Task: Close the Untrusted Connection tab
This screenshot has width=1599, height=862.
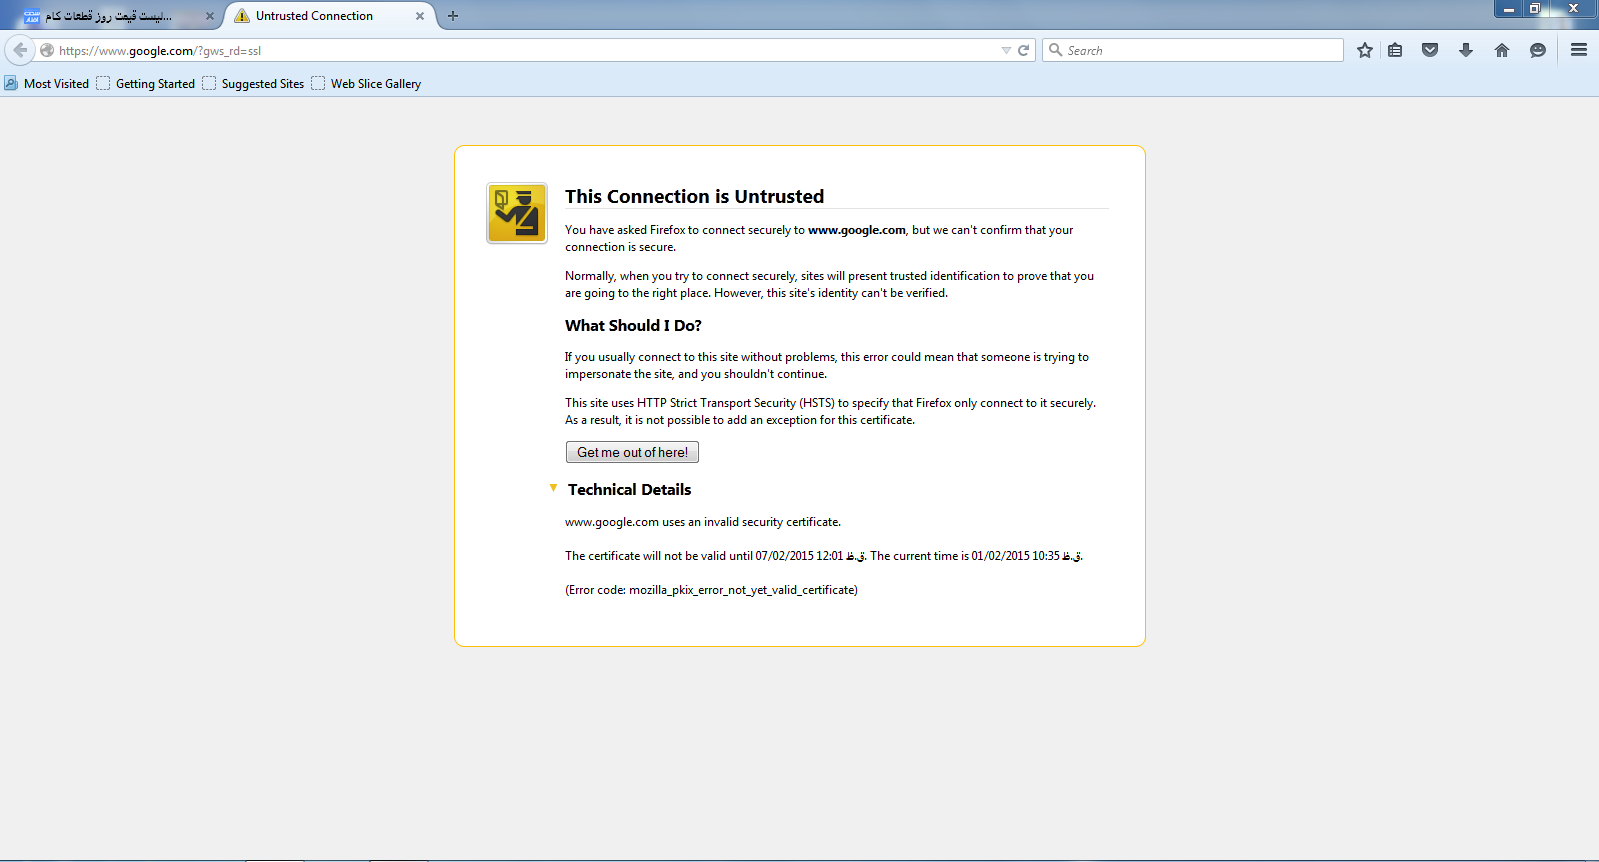Action: [420, 16]
